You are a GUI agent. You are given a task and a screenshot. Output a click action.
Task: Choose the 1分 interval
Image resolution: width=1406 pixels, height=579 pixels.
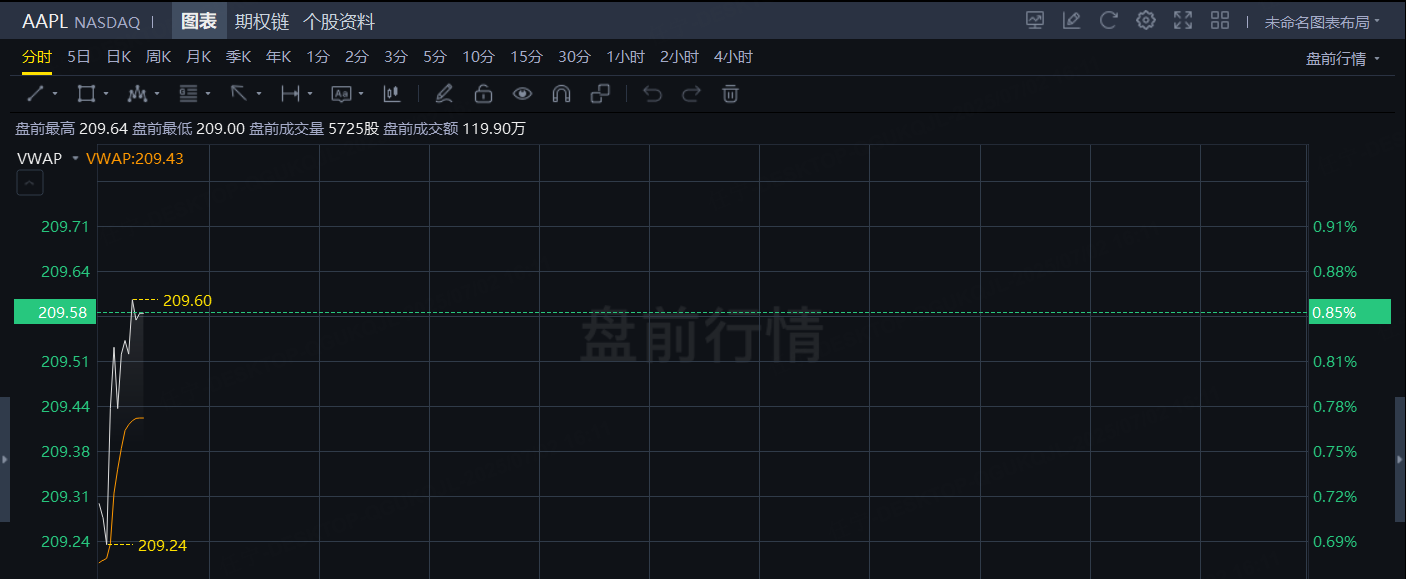318,57
